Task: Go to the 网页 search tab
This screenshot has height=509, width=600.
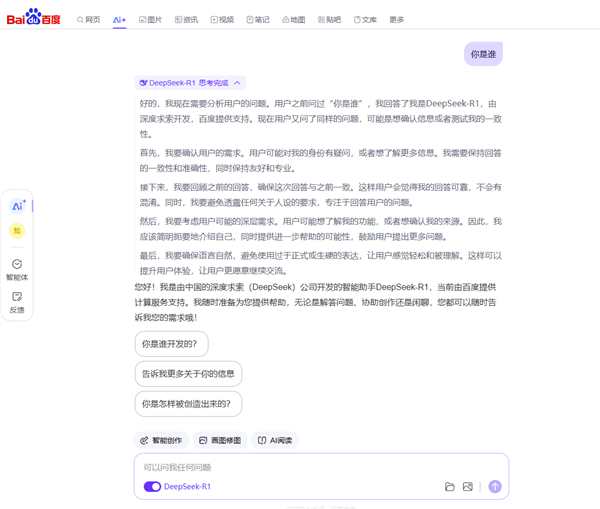Action: point(89,19)
